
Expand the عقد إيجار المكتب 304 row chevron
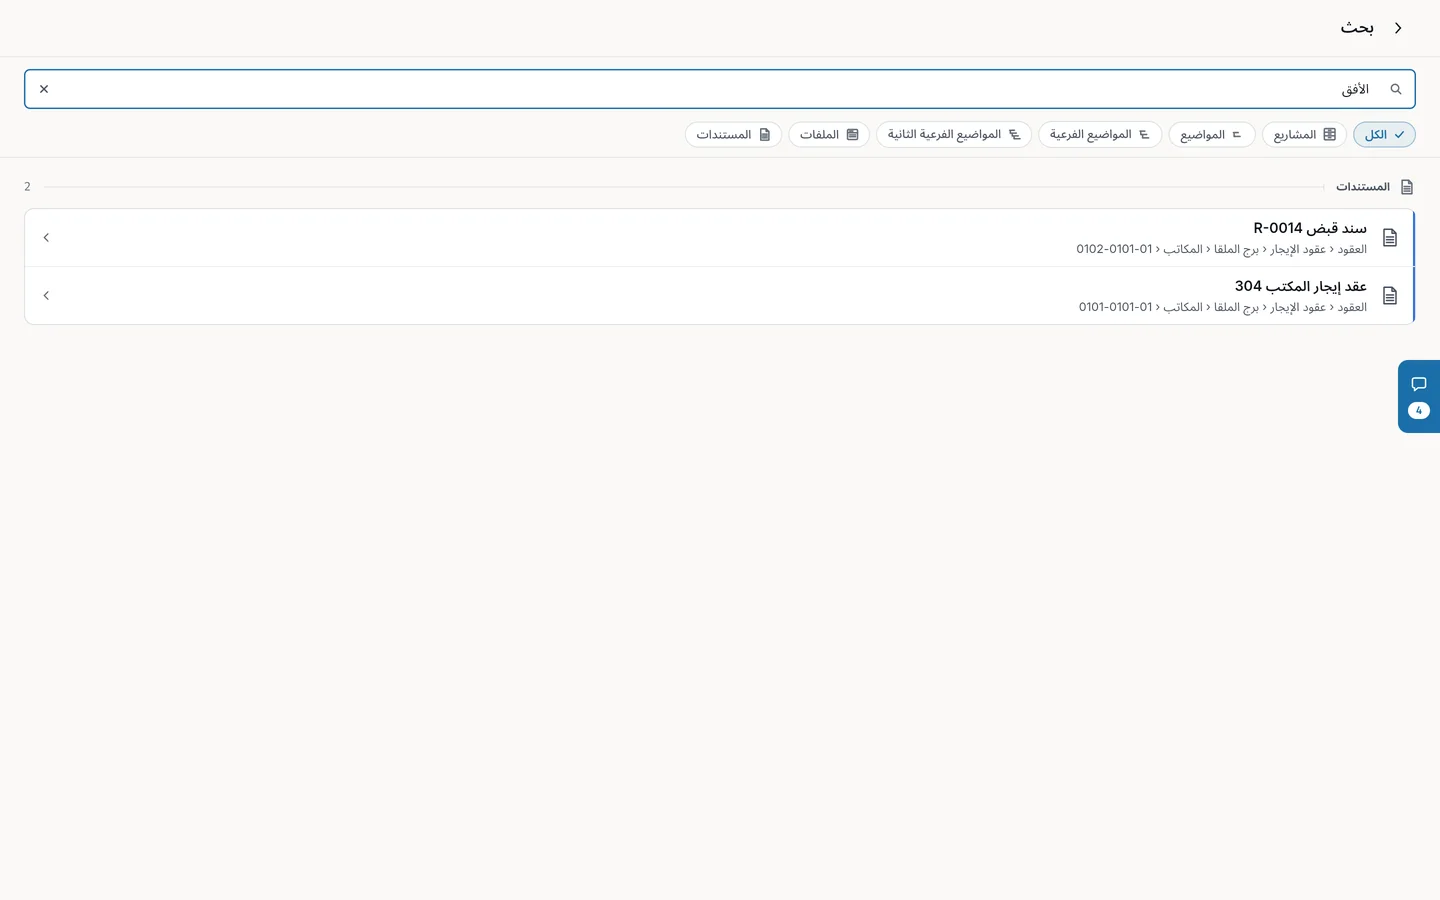click(46, 296)
